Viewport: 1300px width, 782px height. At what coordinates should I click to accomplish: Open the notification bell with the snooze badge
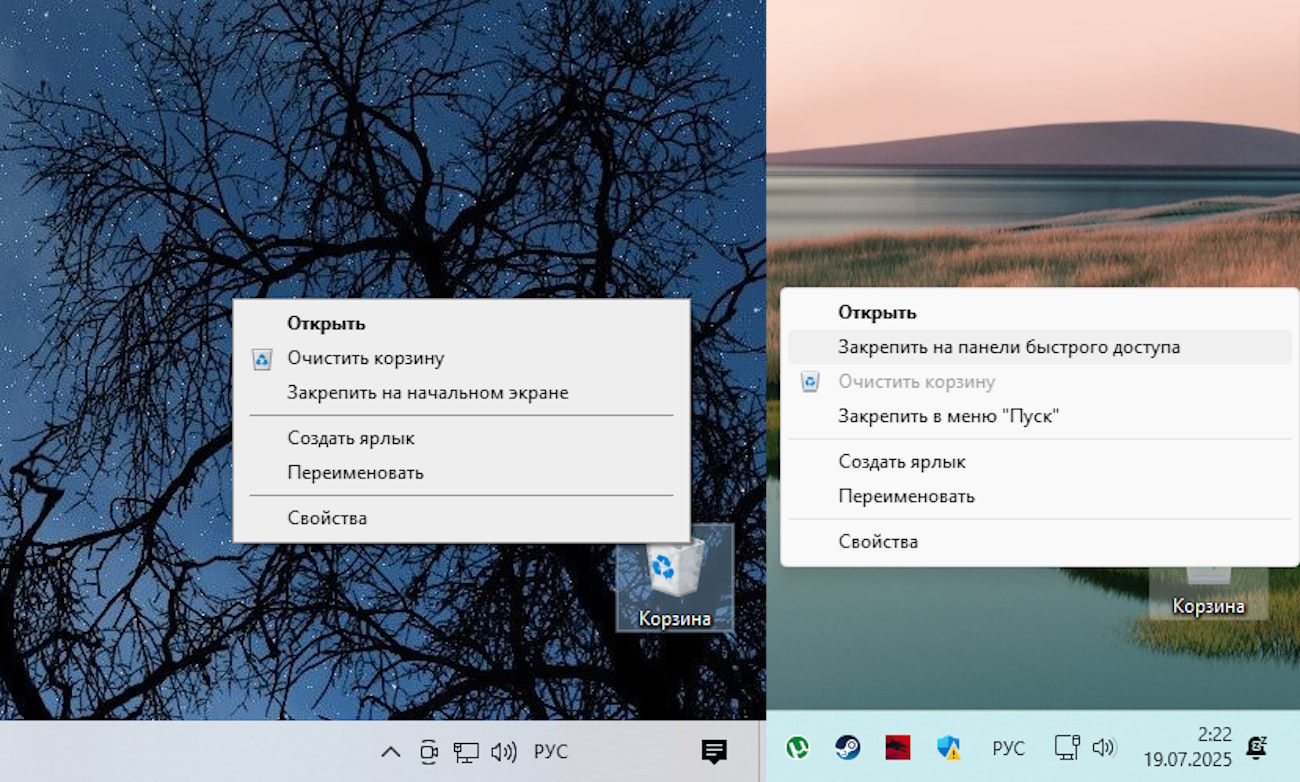[x=1256, y=747]
